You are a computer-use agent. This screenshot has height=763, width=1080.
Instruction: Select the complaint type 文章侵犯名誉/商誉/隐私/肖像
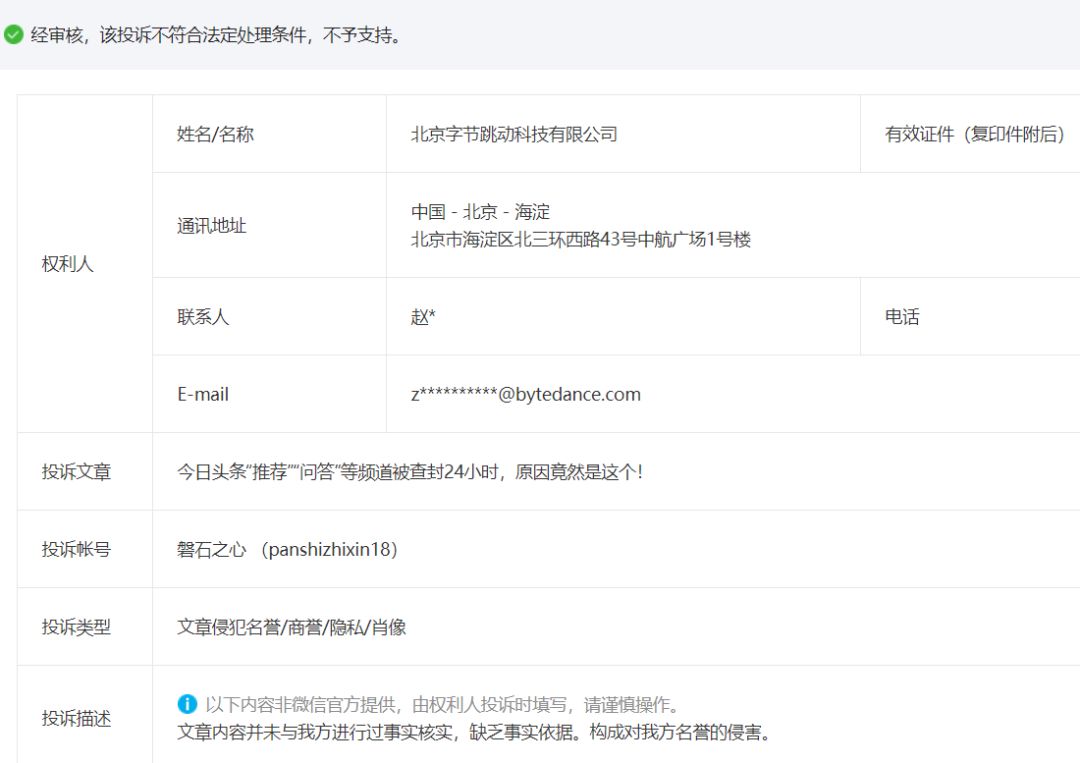290,627
